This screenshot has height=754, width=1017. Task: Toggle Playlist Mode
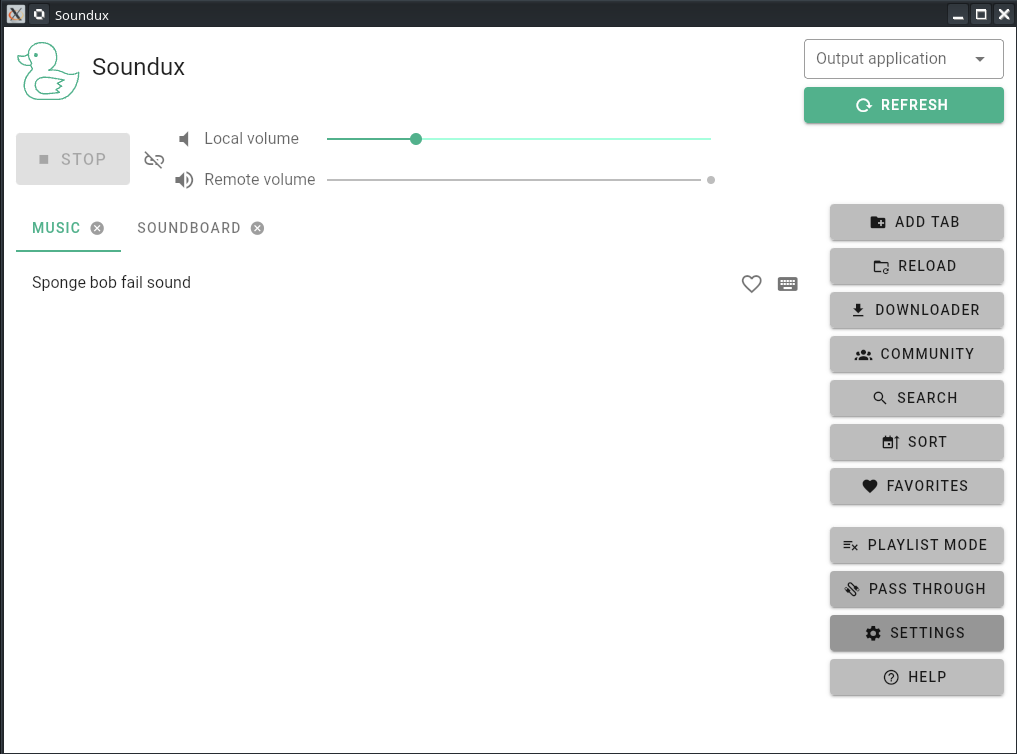(916, 545)
